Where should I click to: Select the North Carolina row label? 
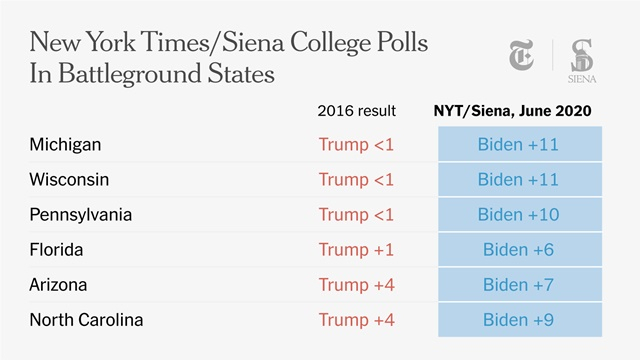pos(86,320)
